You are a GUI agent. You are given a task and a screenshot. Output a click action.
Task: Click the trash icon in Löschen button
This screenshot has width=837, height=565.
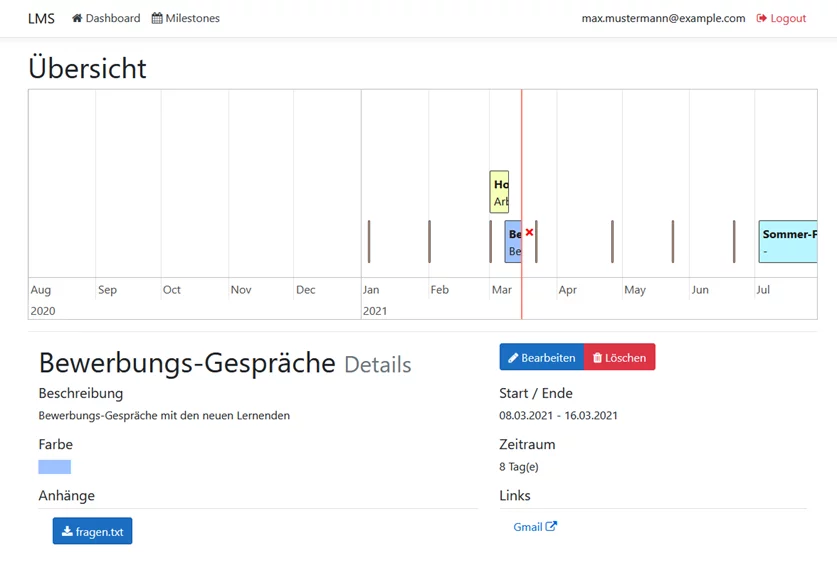597,358
